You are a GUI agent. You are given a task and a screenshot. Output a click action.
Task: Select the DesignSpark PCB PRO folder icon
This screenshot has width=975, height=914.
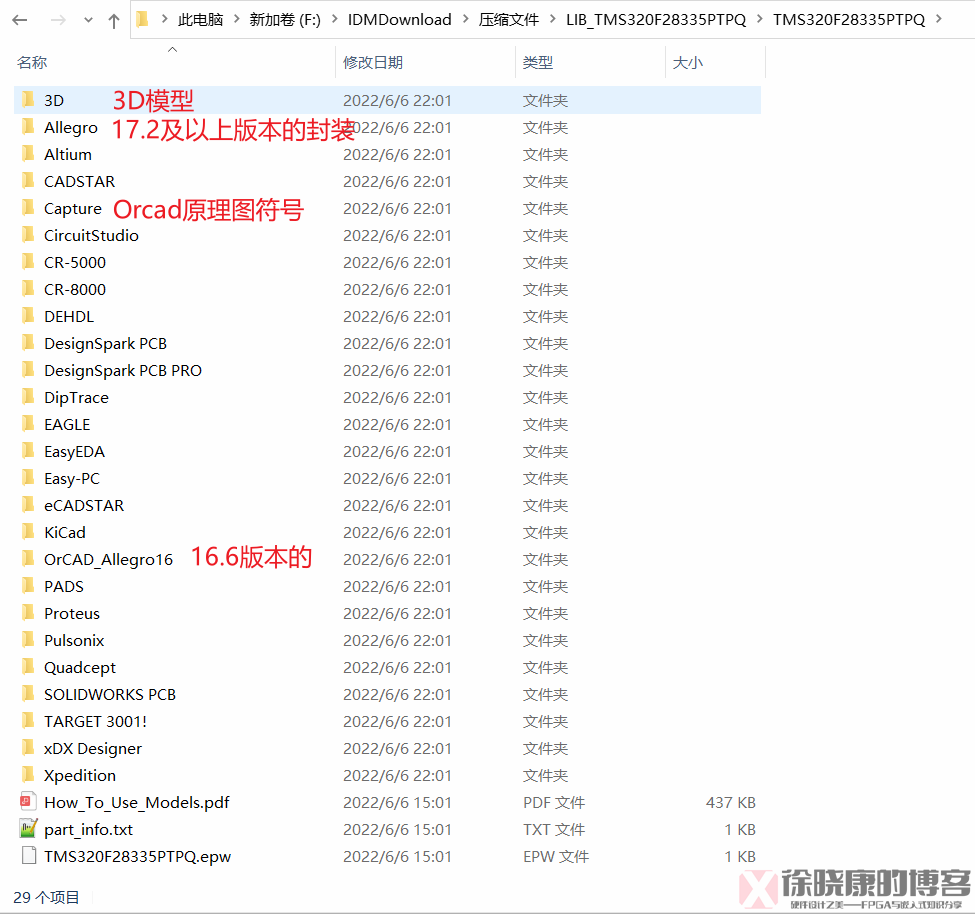(28, 370)
